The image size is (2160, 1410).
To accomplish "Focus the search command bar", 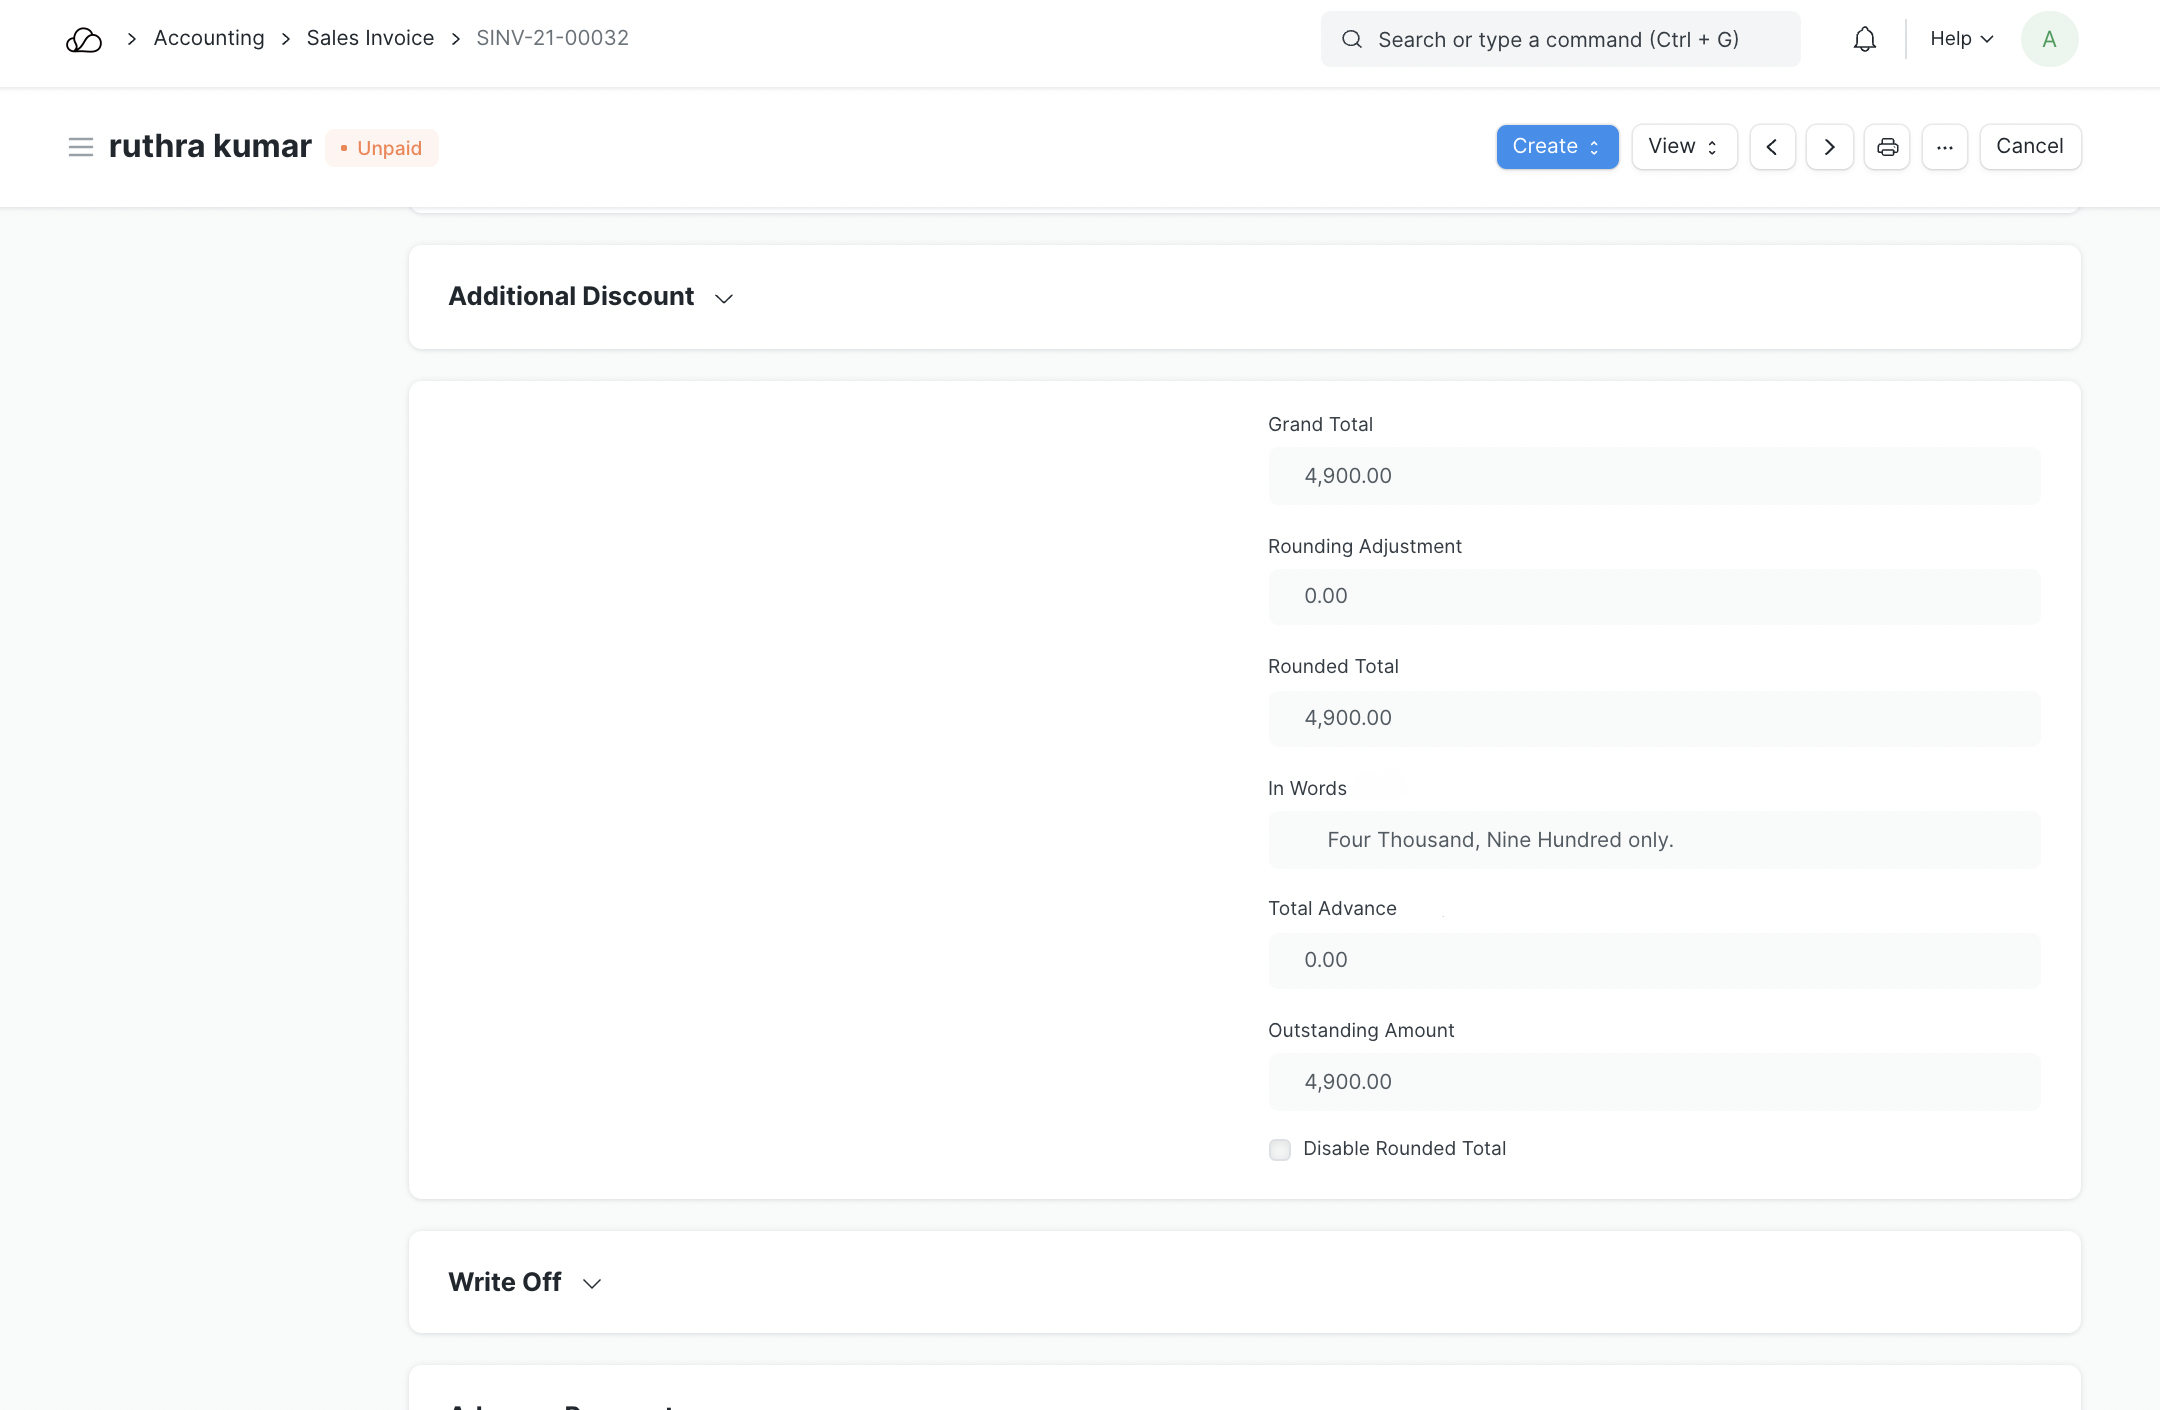I will point(1560,39).
